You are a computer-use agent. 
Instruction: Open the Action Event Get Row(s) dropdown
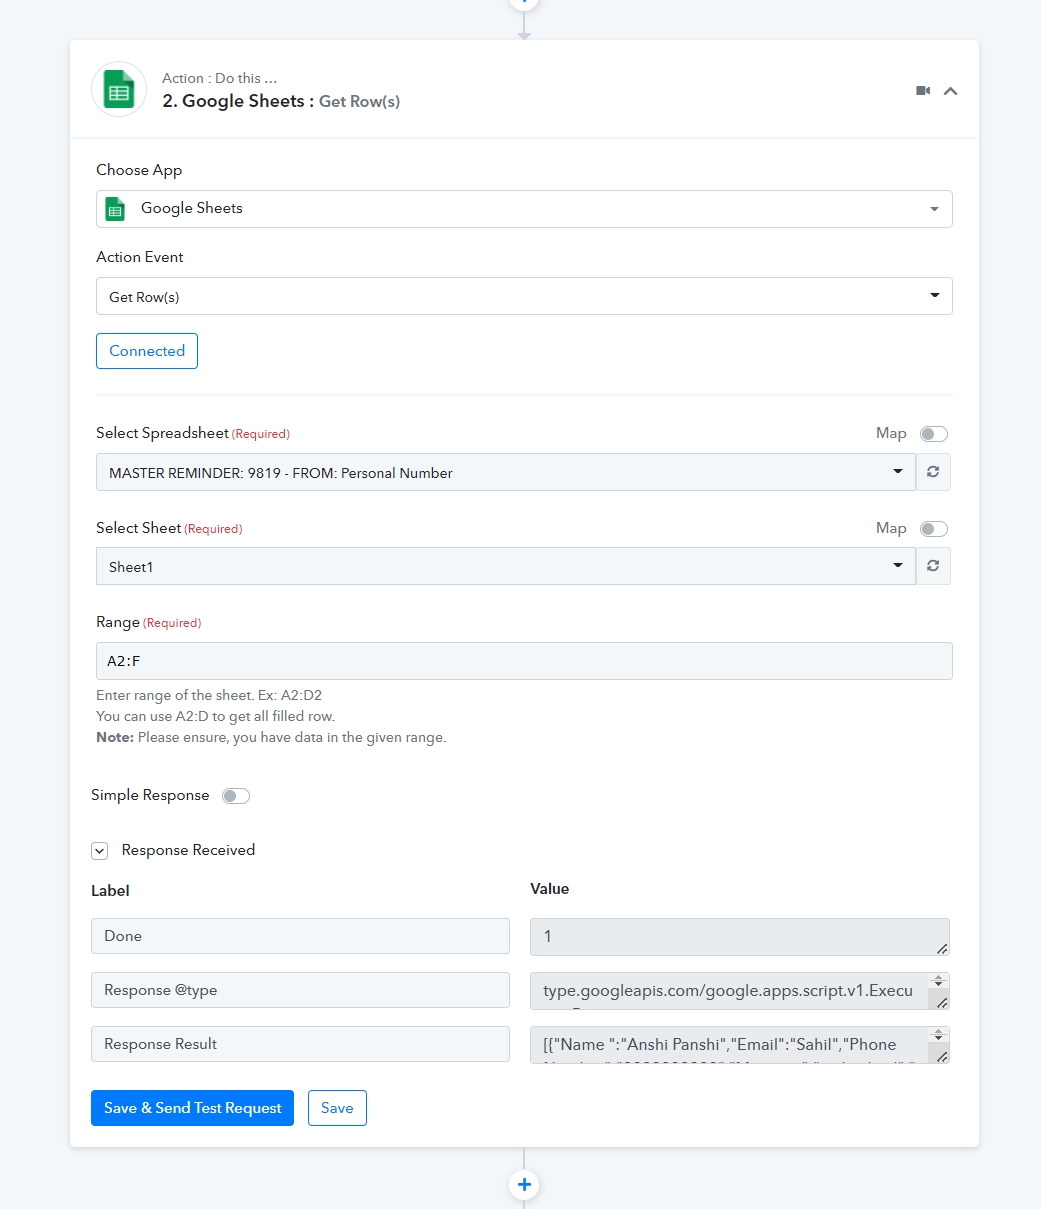[524, 296]
